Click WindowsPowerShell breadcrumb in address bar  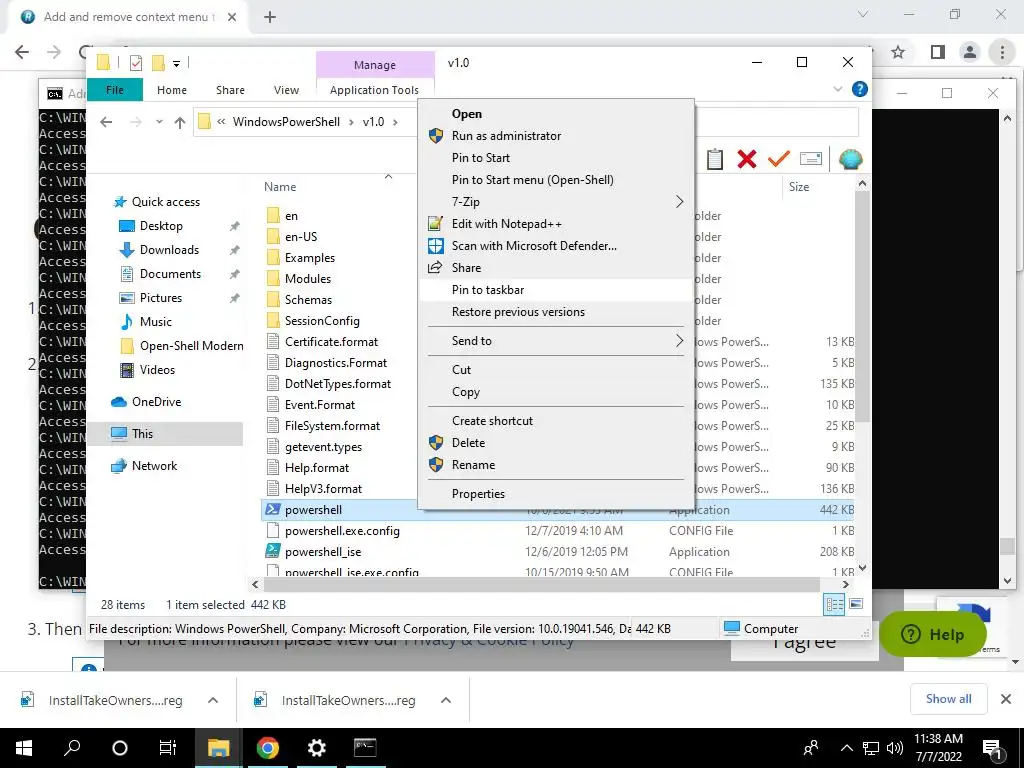(286, 122)
